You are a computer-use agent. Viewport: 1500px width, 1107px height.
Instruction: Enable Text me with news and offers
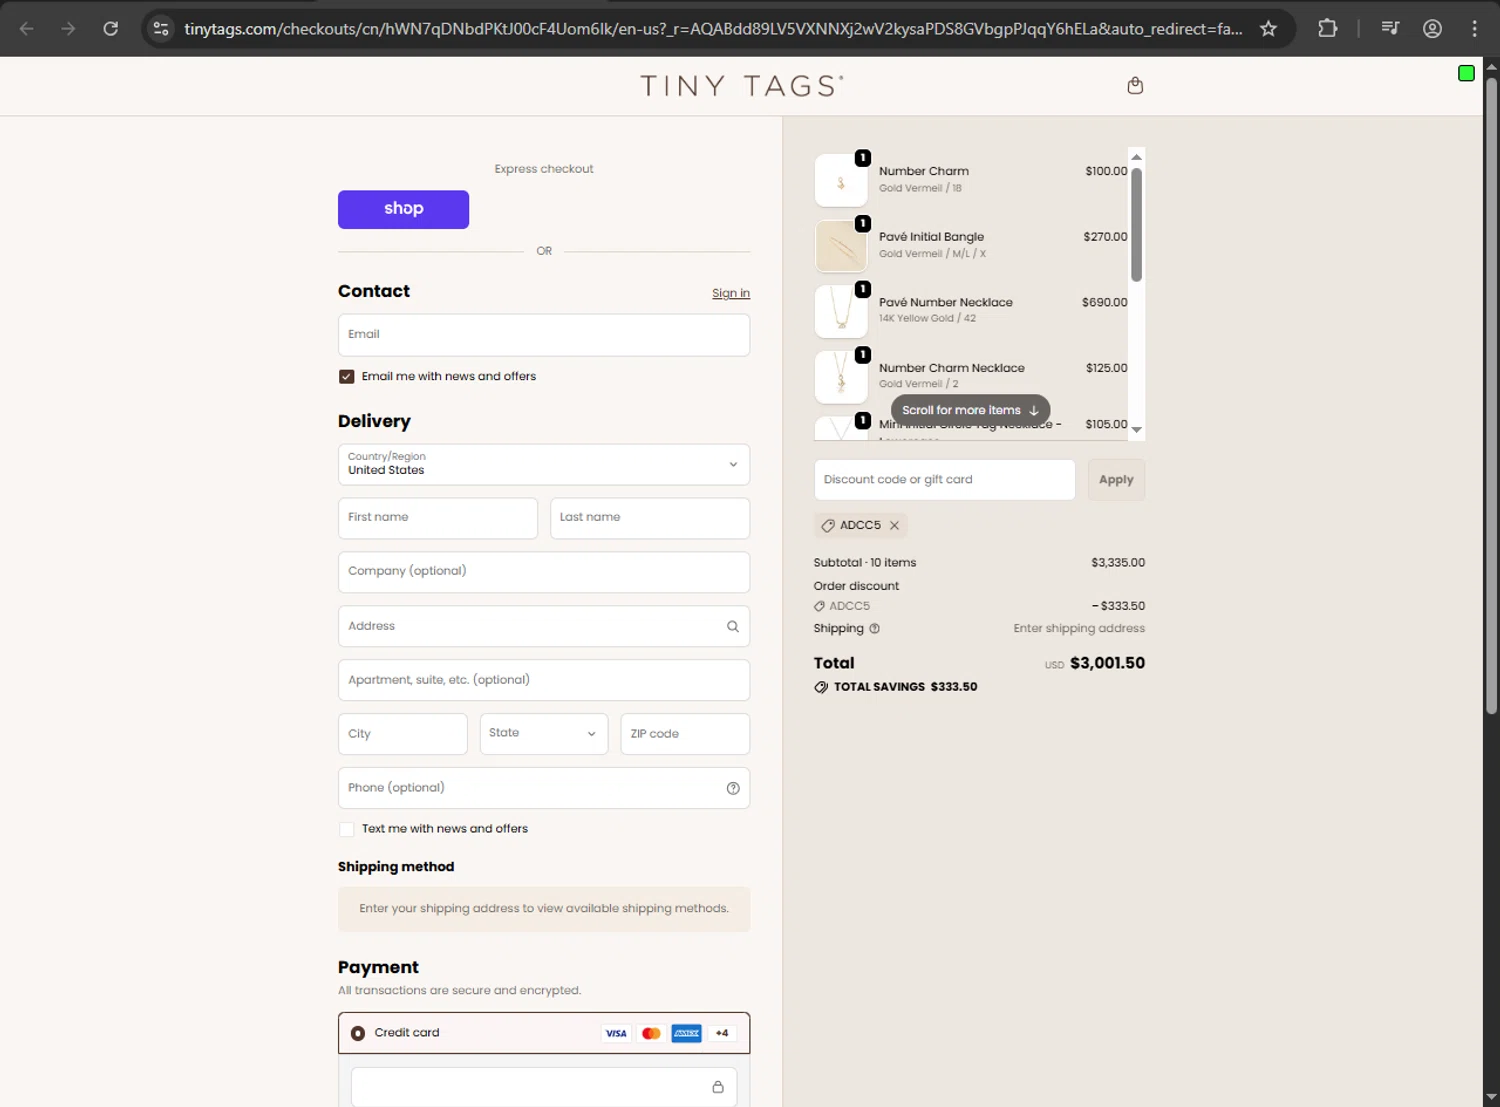coord(347,829)
